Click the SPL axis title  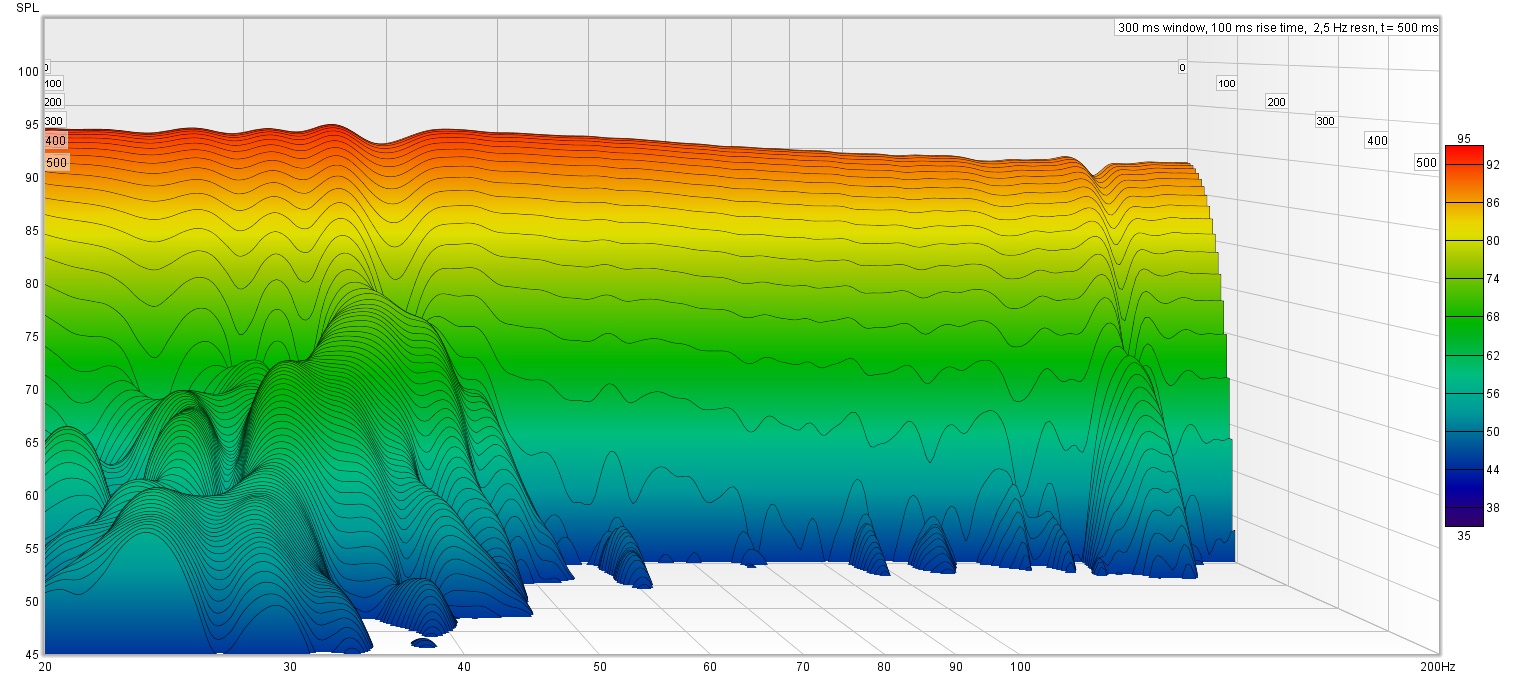(26, 7)
